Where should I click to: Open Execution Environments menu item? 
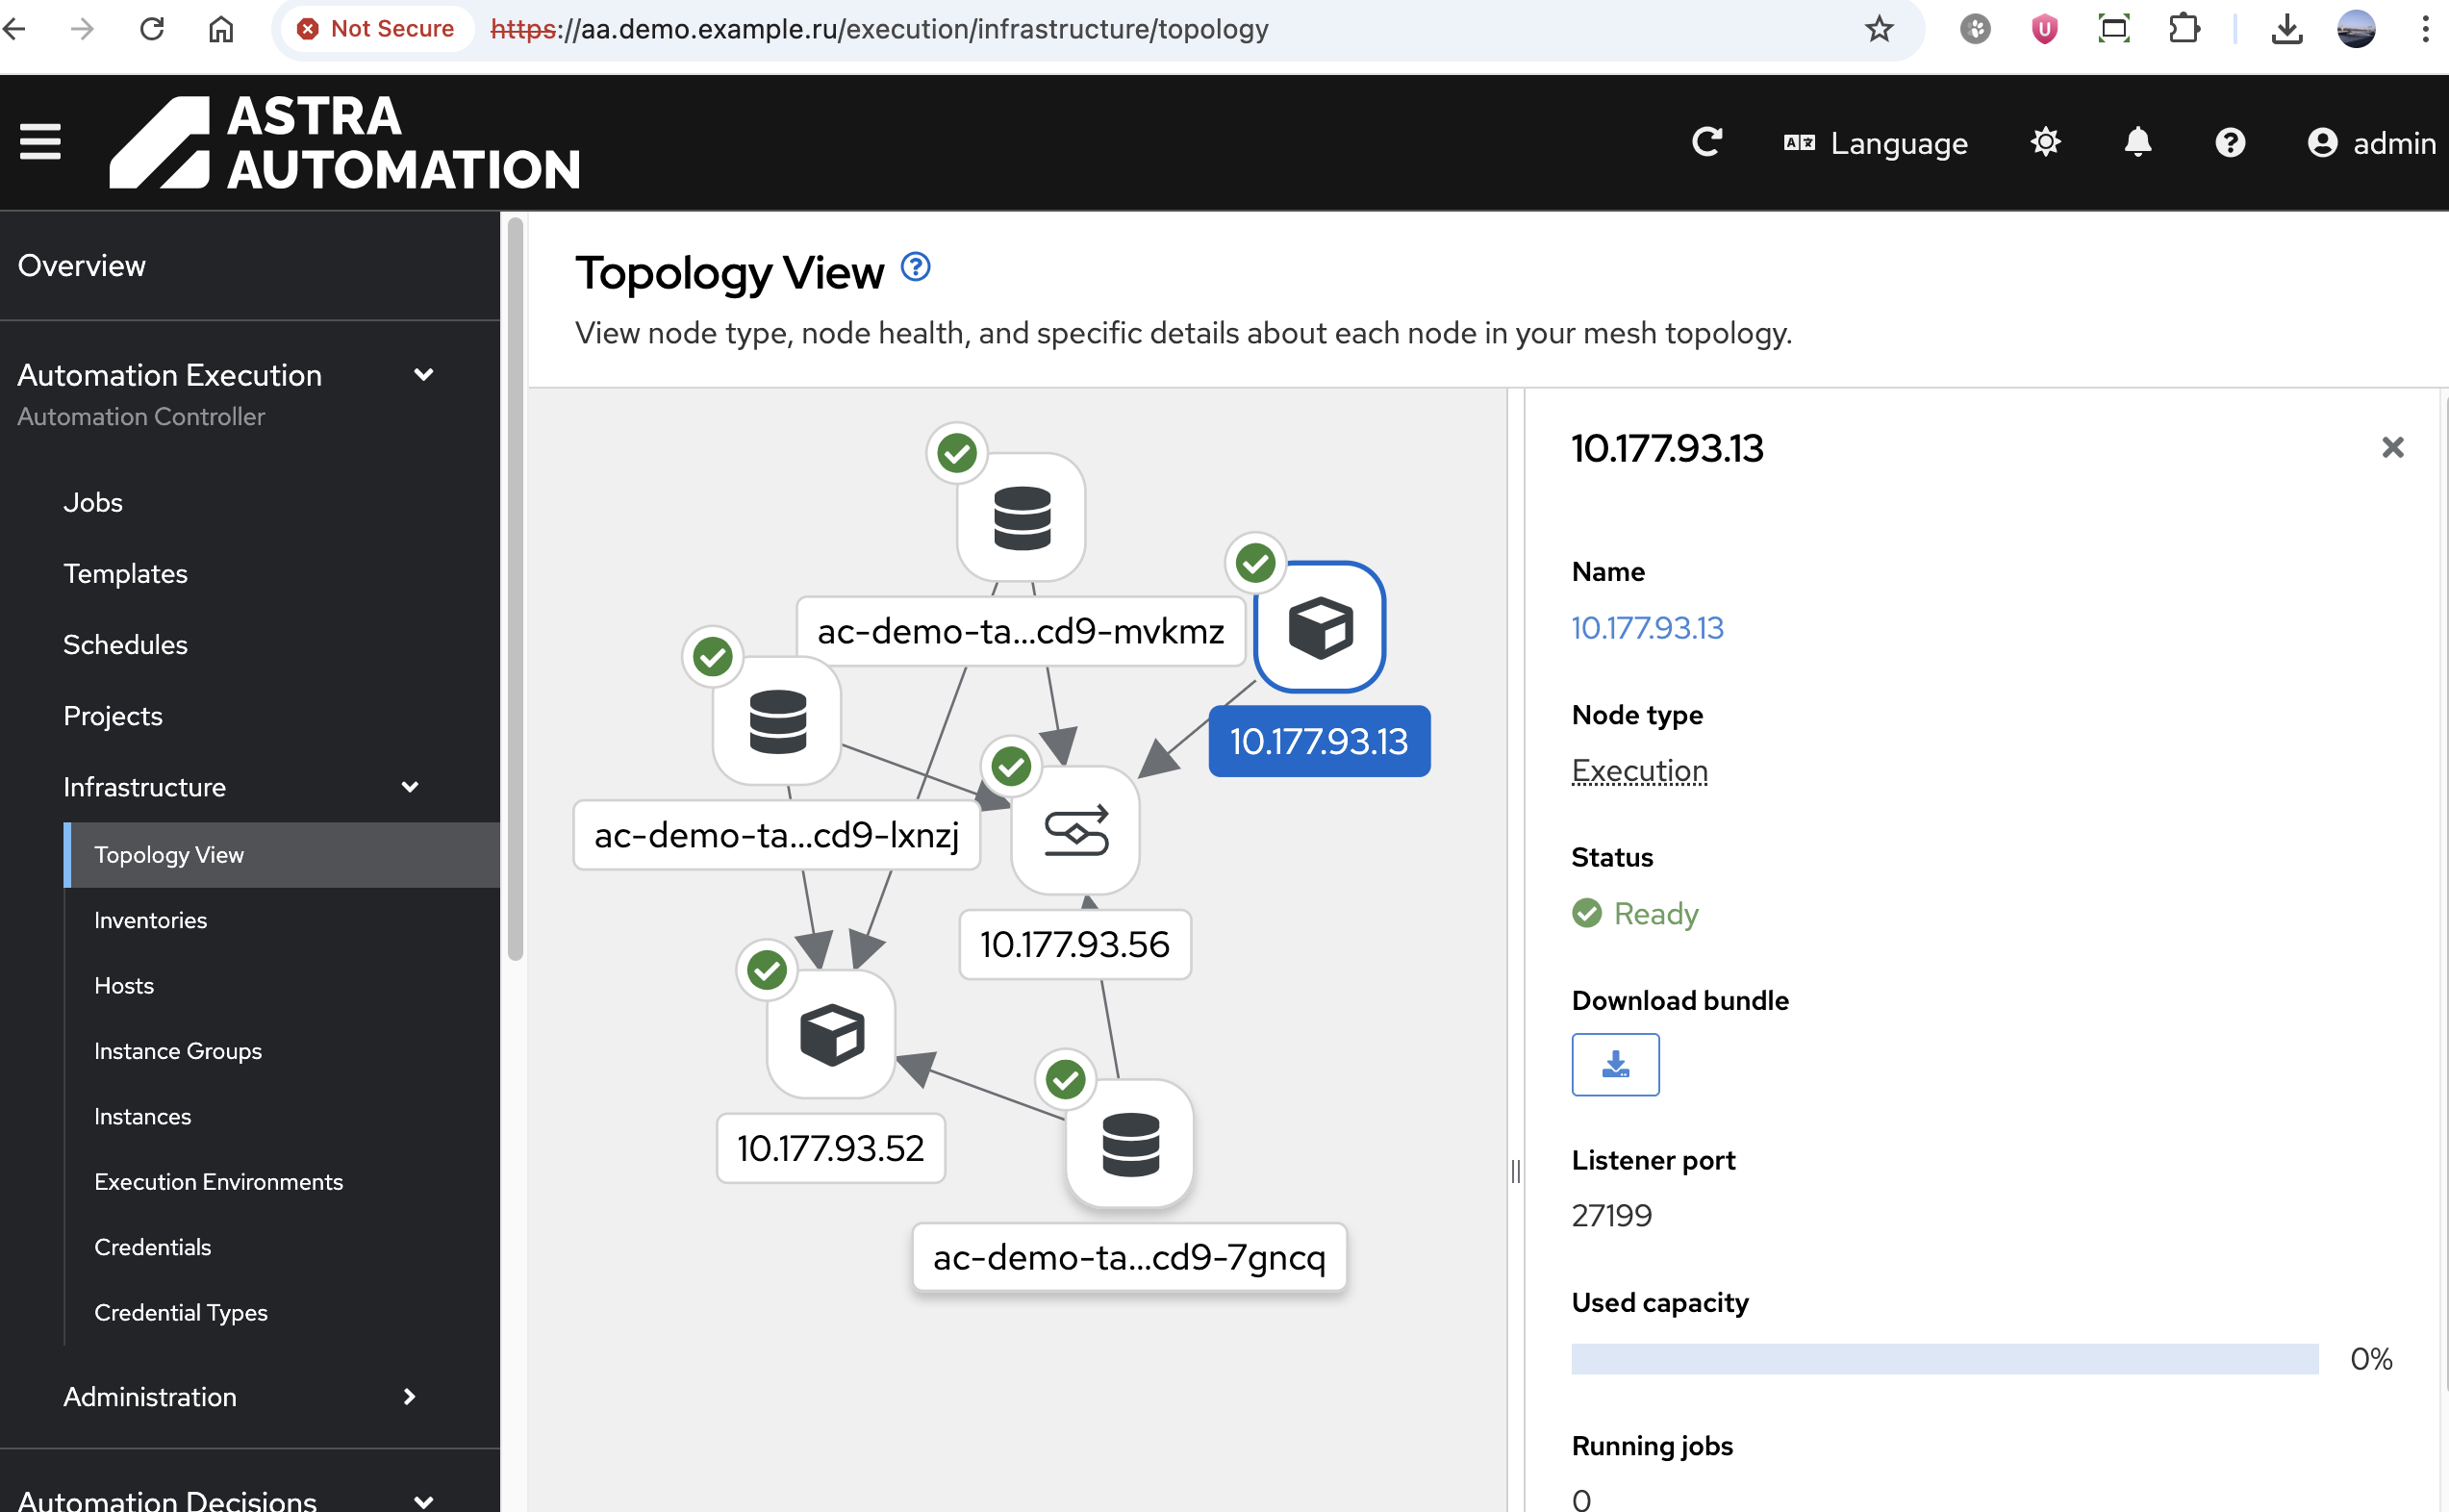218,1181
